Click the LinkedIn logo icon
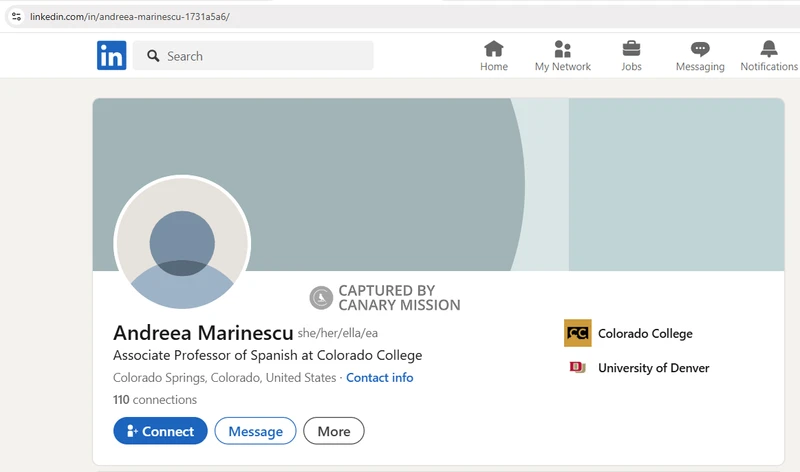800x472 pixels. (112, 55)
